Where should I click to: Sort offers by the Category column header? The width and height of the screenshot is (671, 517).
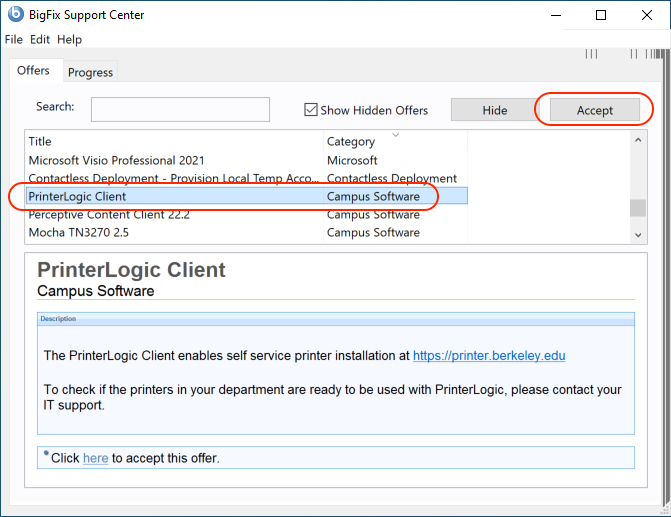pos(351,141)
